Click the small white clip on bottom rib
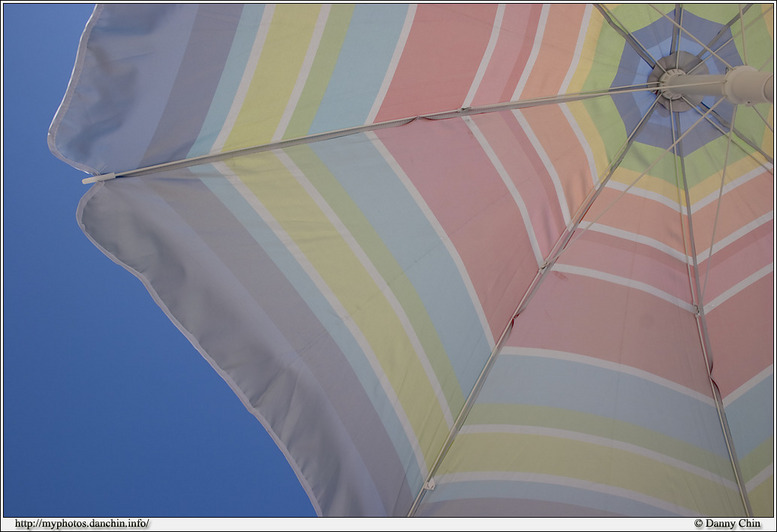This screenshot has height=532, width=777. pyautogui.click(x=430, y=485)
